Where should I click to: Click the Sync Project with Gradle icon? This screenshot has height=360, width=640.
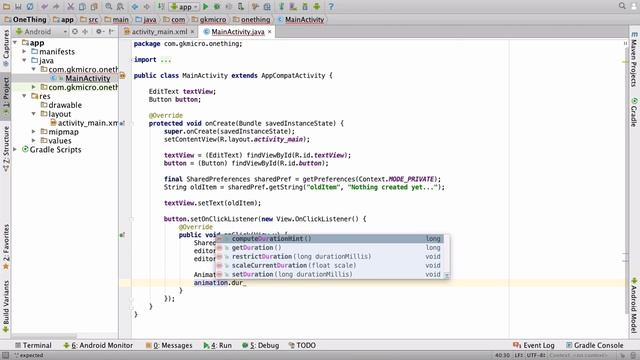coord(282,7)
